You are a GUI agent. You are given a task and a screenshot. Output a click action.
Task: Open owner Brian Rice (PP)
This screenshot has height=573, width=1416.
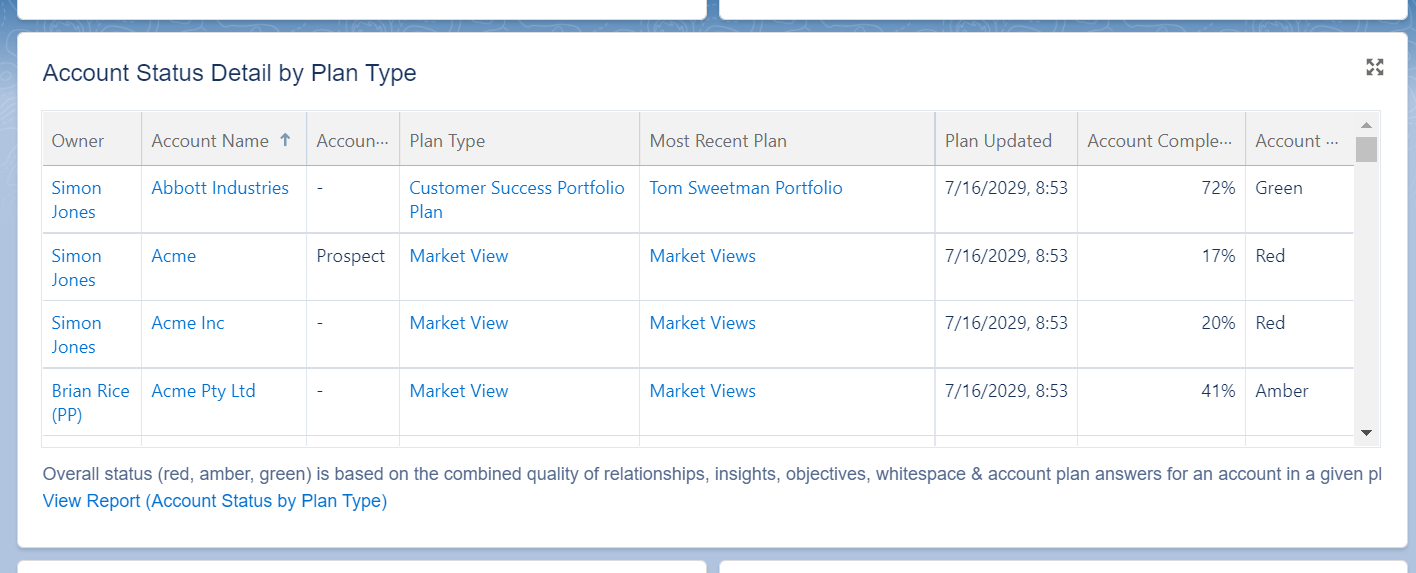point(91,403)
